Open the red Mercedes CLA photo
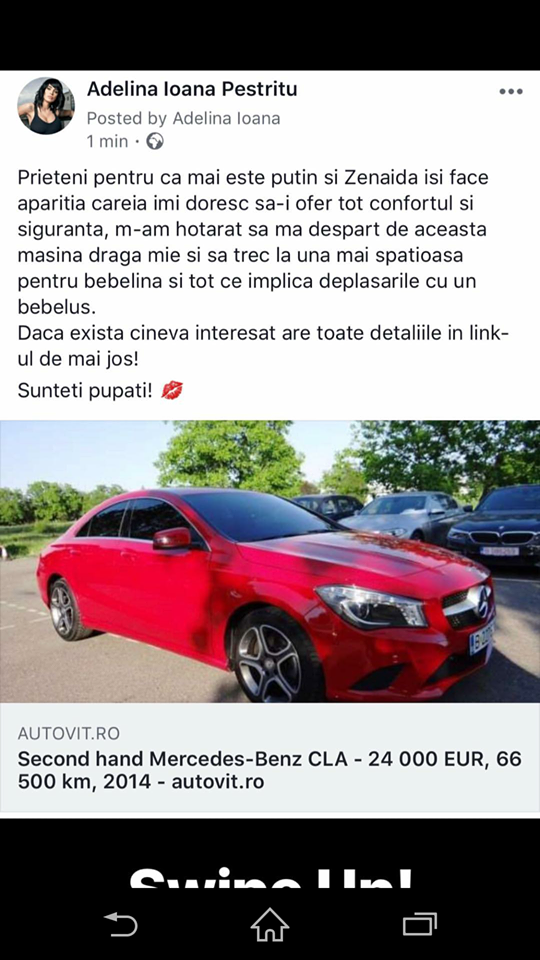 [270, 561]
